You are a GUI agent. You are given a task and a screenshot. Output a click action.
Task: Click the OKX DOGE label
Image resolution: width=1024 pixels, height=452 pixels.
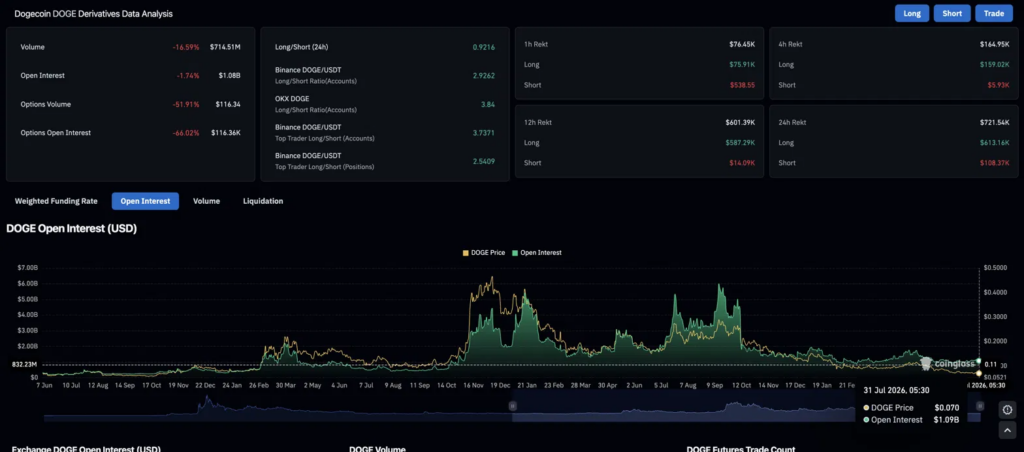(x=293, y=99)
